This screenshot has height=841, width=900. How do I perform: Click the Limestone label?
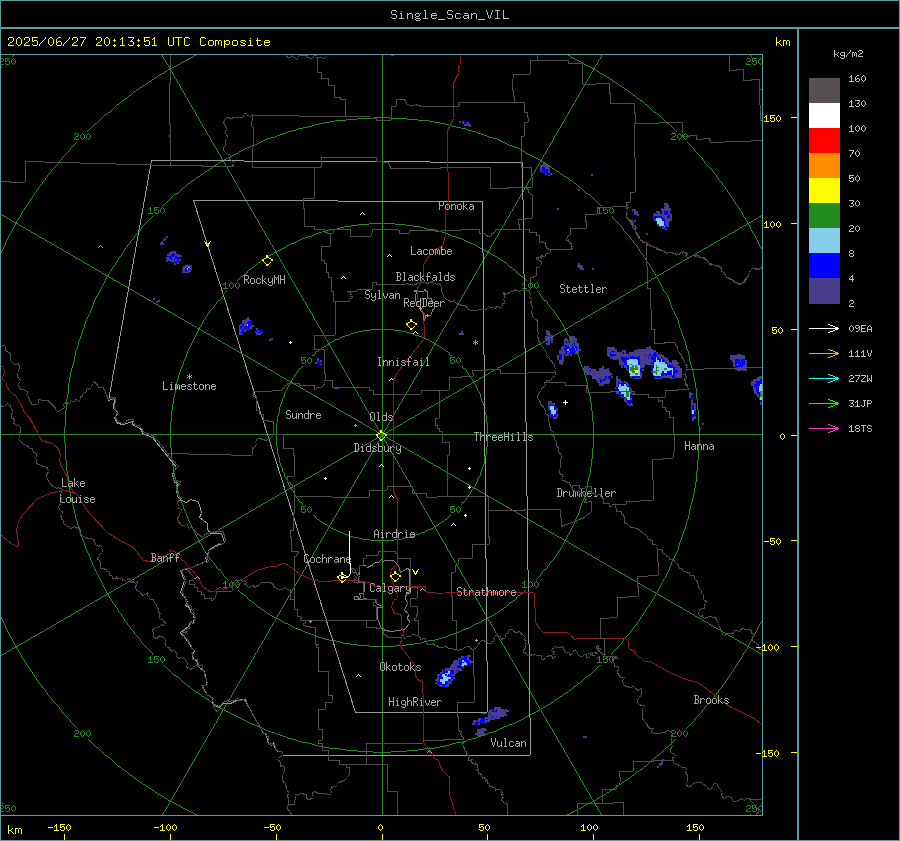tap(189, 386)
